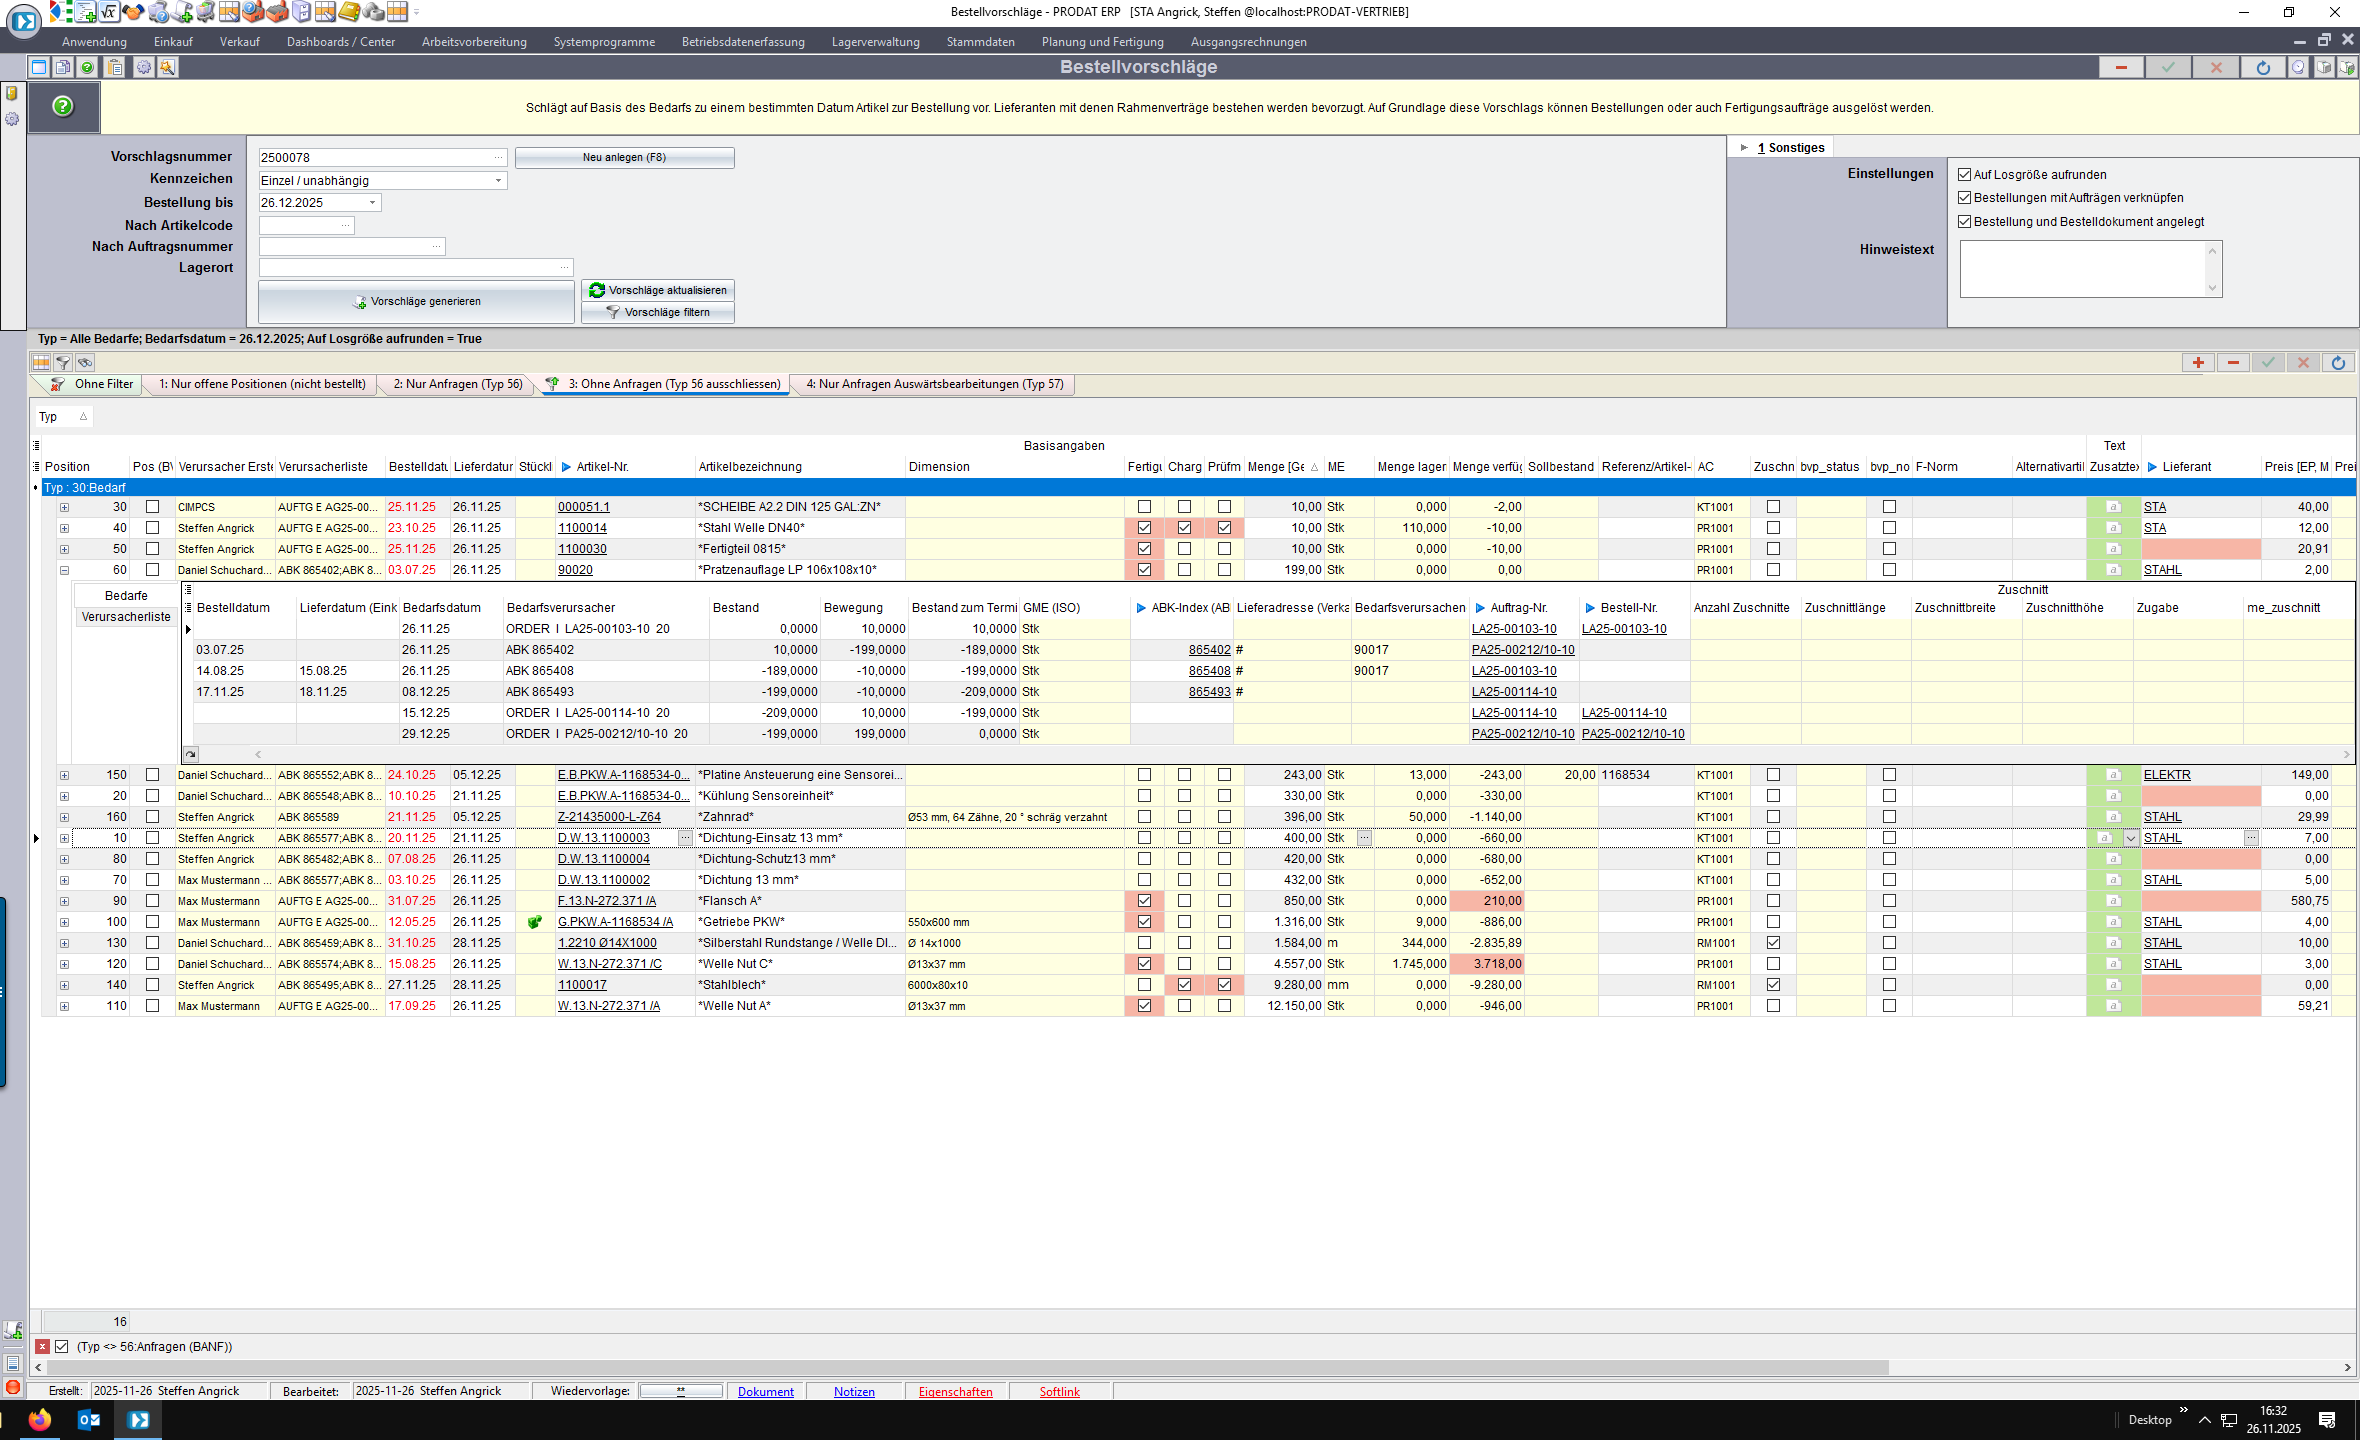Launch Firefox from the Windows taskbar
The height and width of the screenshot is (1440, 2360).
click(39, 1419)
